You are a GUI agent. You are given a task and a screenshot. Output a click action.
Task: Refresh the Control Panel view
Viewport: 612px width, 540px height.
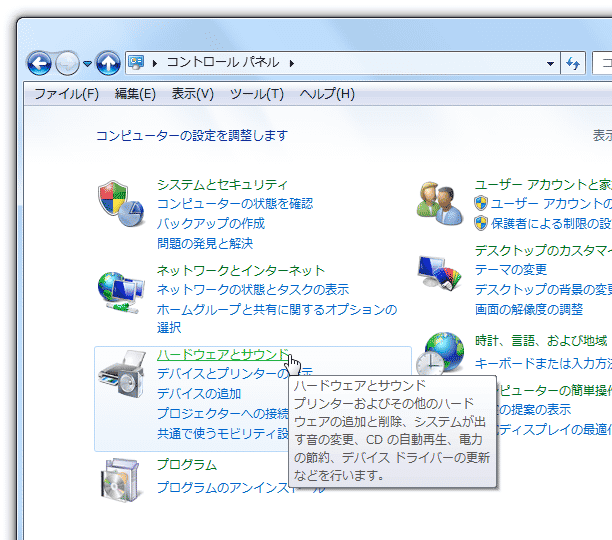573,63
